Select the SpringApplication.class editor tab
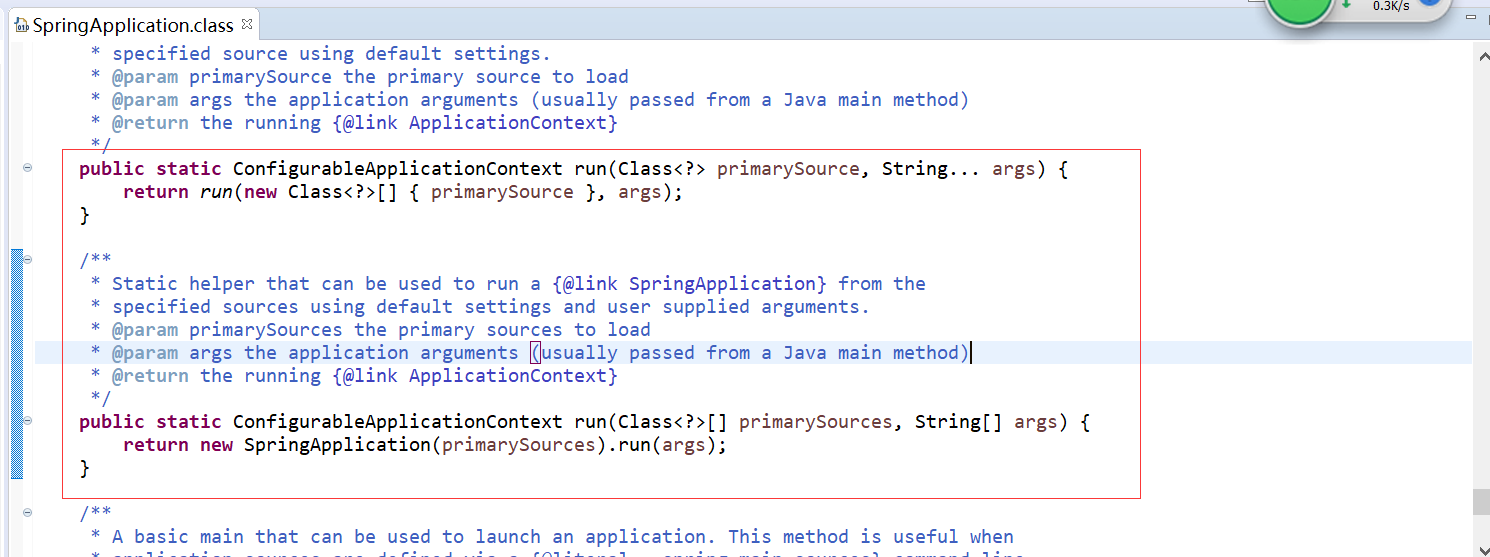Image resolution: width=1490 pixels, height=557 pixels. (x=133, y=25)
